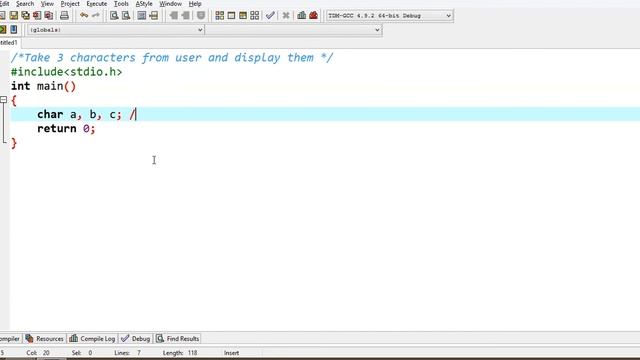Image resolution: width=640 pixels, height=360 pixels.
Task: Open the Execute menu
Action: click(x=97, y=4)
